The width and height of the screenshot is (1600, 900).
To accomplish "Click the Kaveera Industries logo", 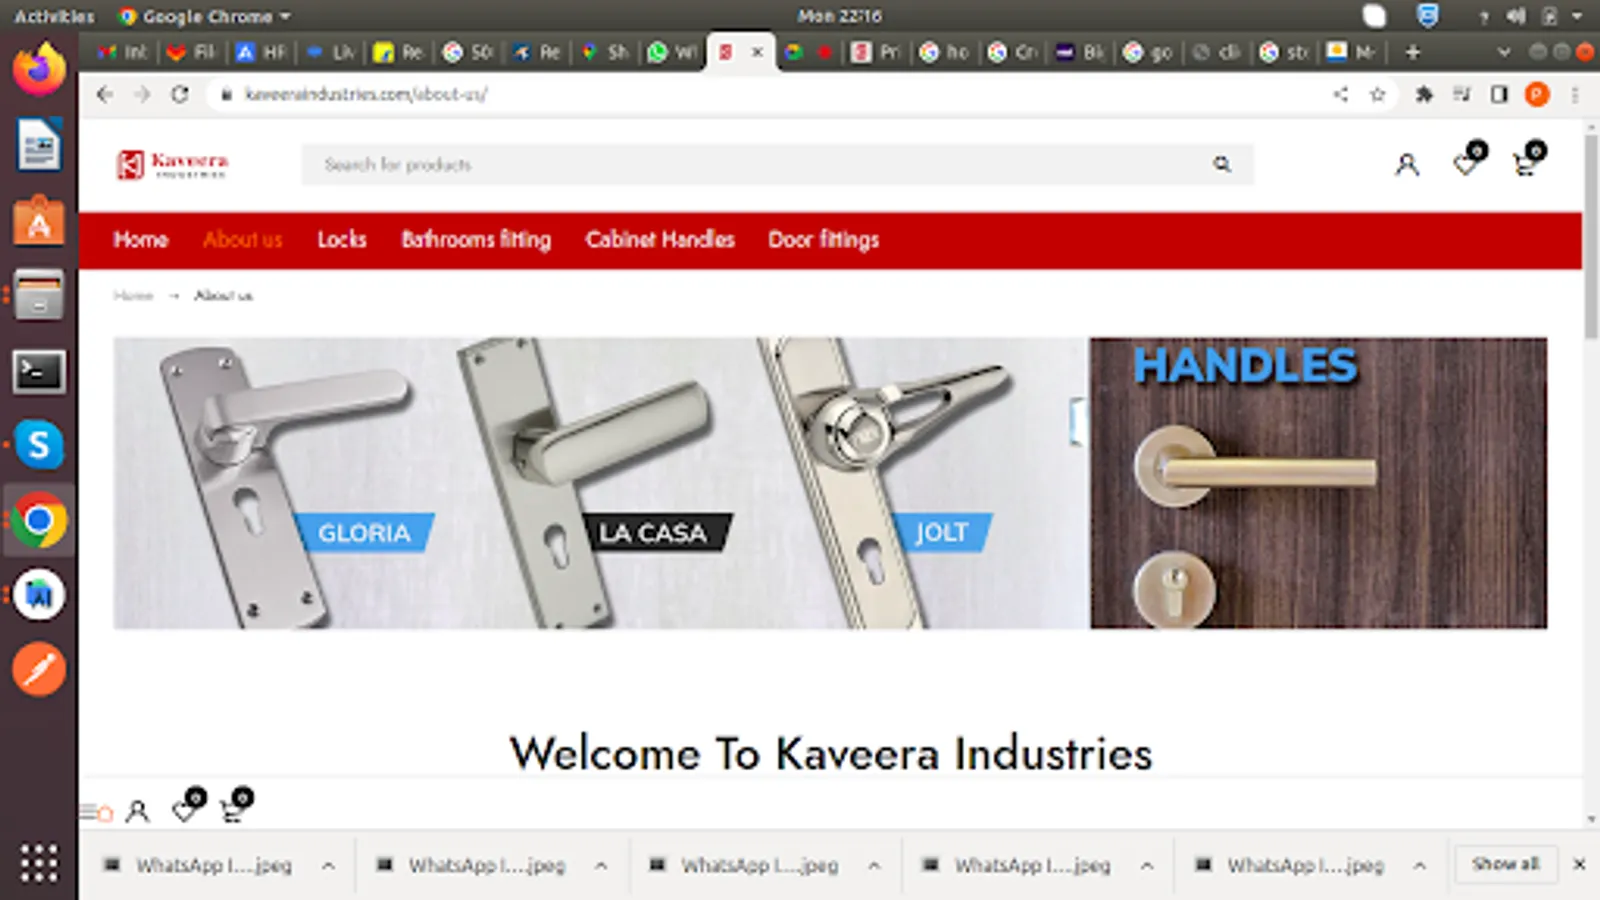I will point(172,164).
